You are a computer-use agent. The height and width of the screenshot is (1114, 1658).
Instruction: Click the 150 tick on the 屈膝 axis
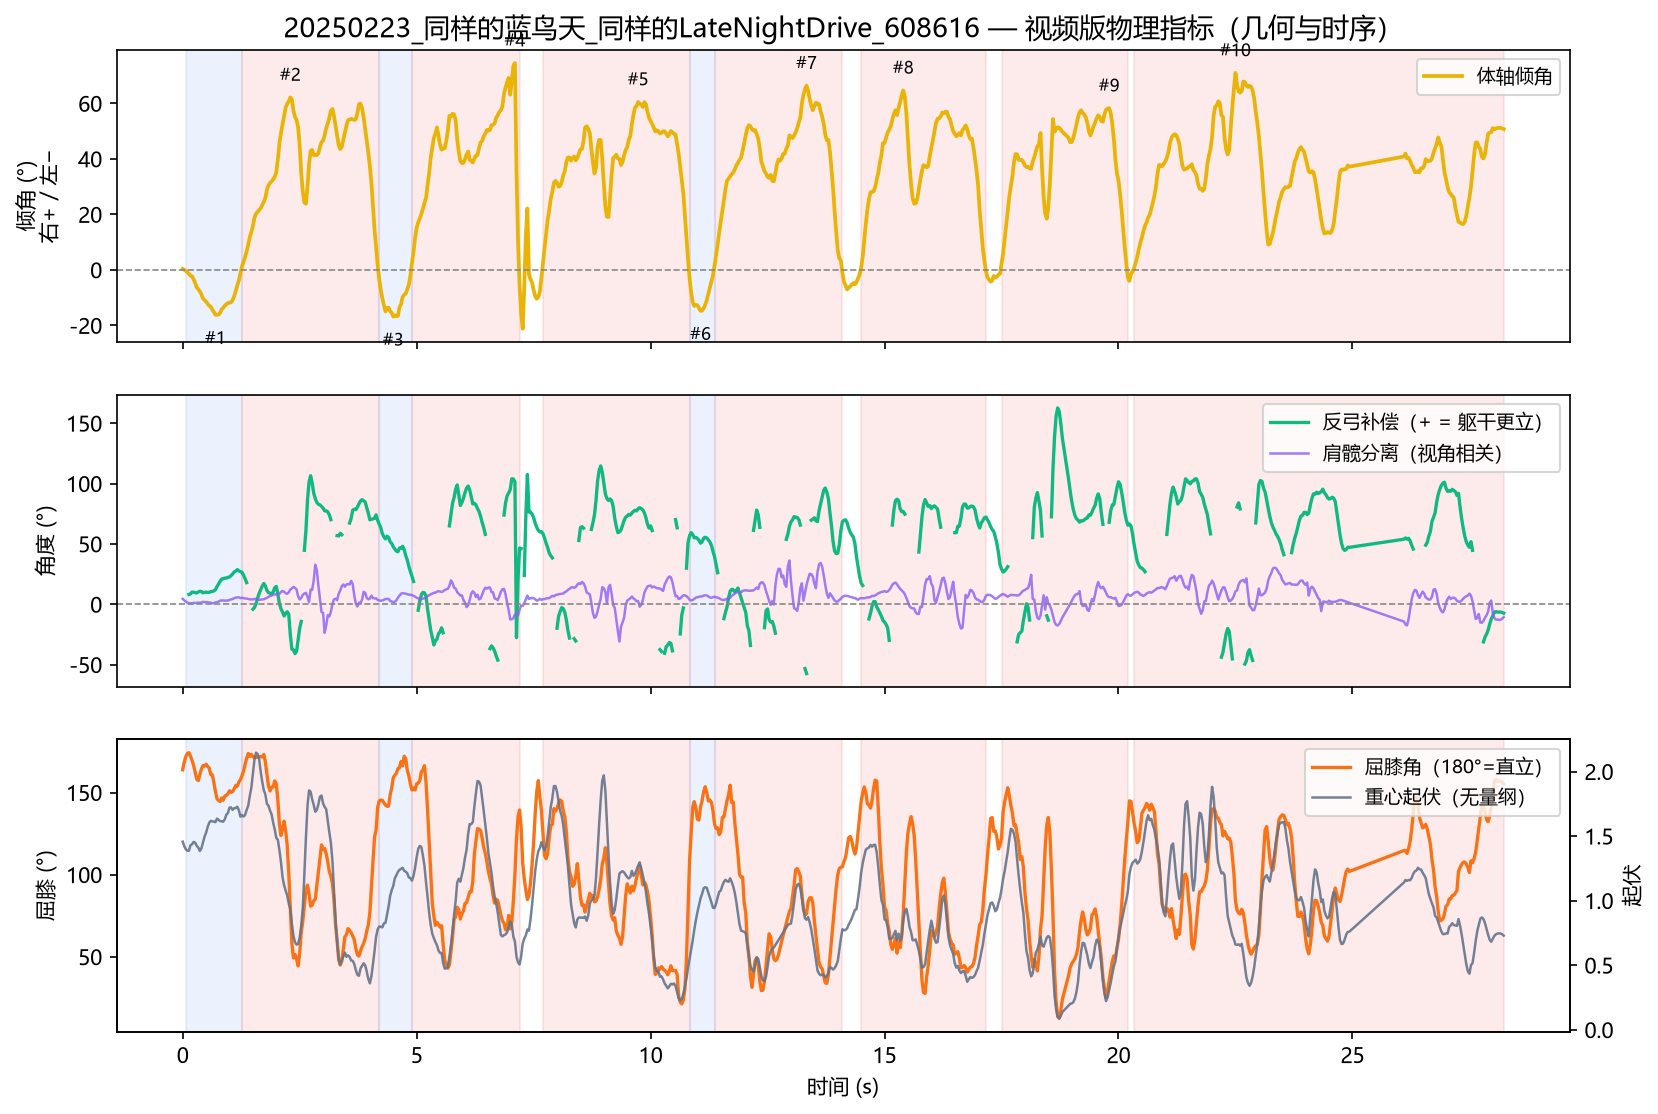(x=84, y=794)
